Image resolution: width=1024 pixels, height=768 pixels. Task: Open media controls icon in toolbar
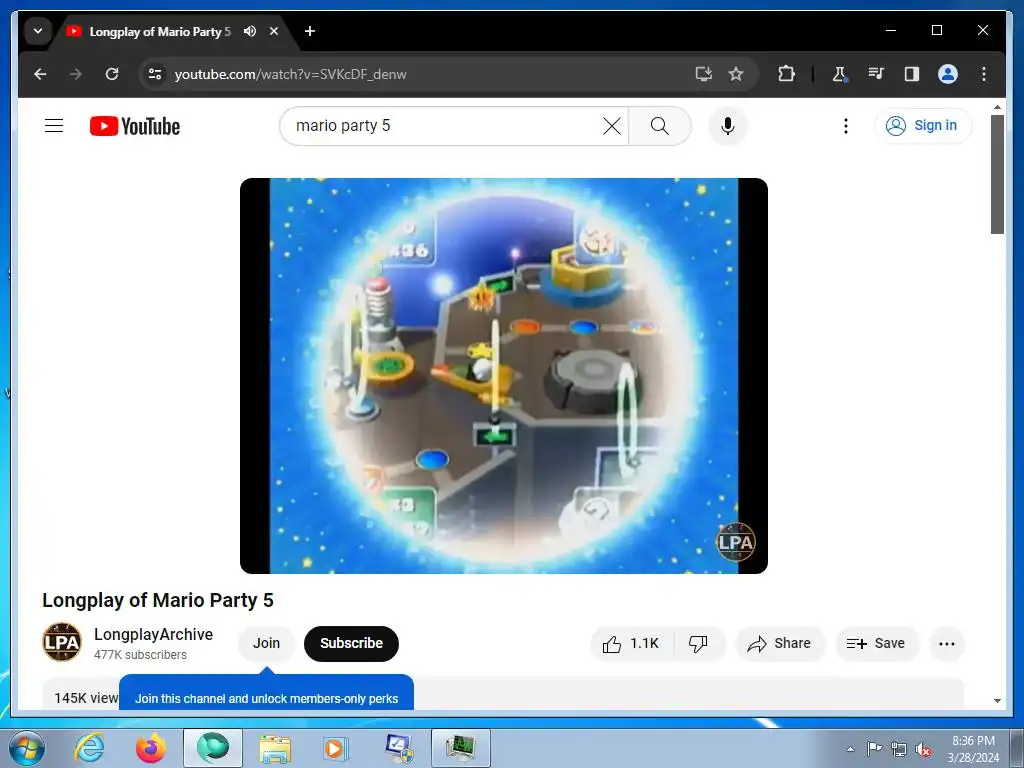tap(876, 74)
